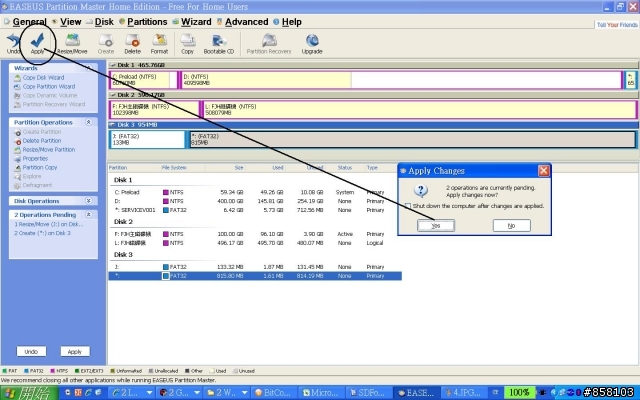Select D: (NTFS) block in disk map
640x400 pixels.
[401, 80]
